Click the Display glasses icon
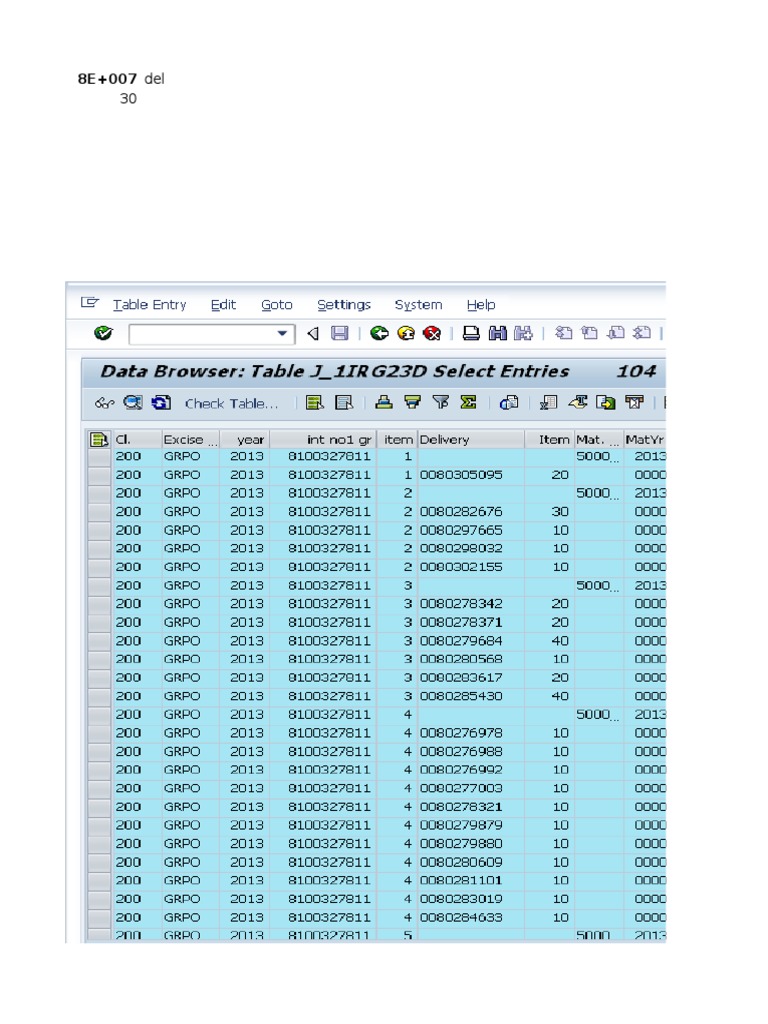The image size is (768, 1024). [x=104, y=403]
